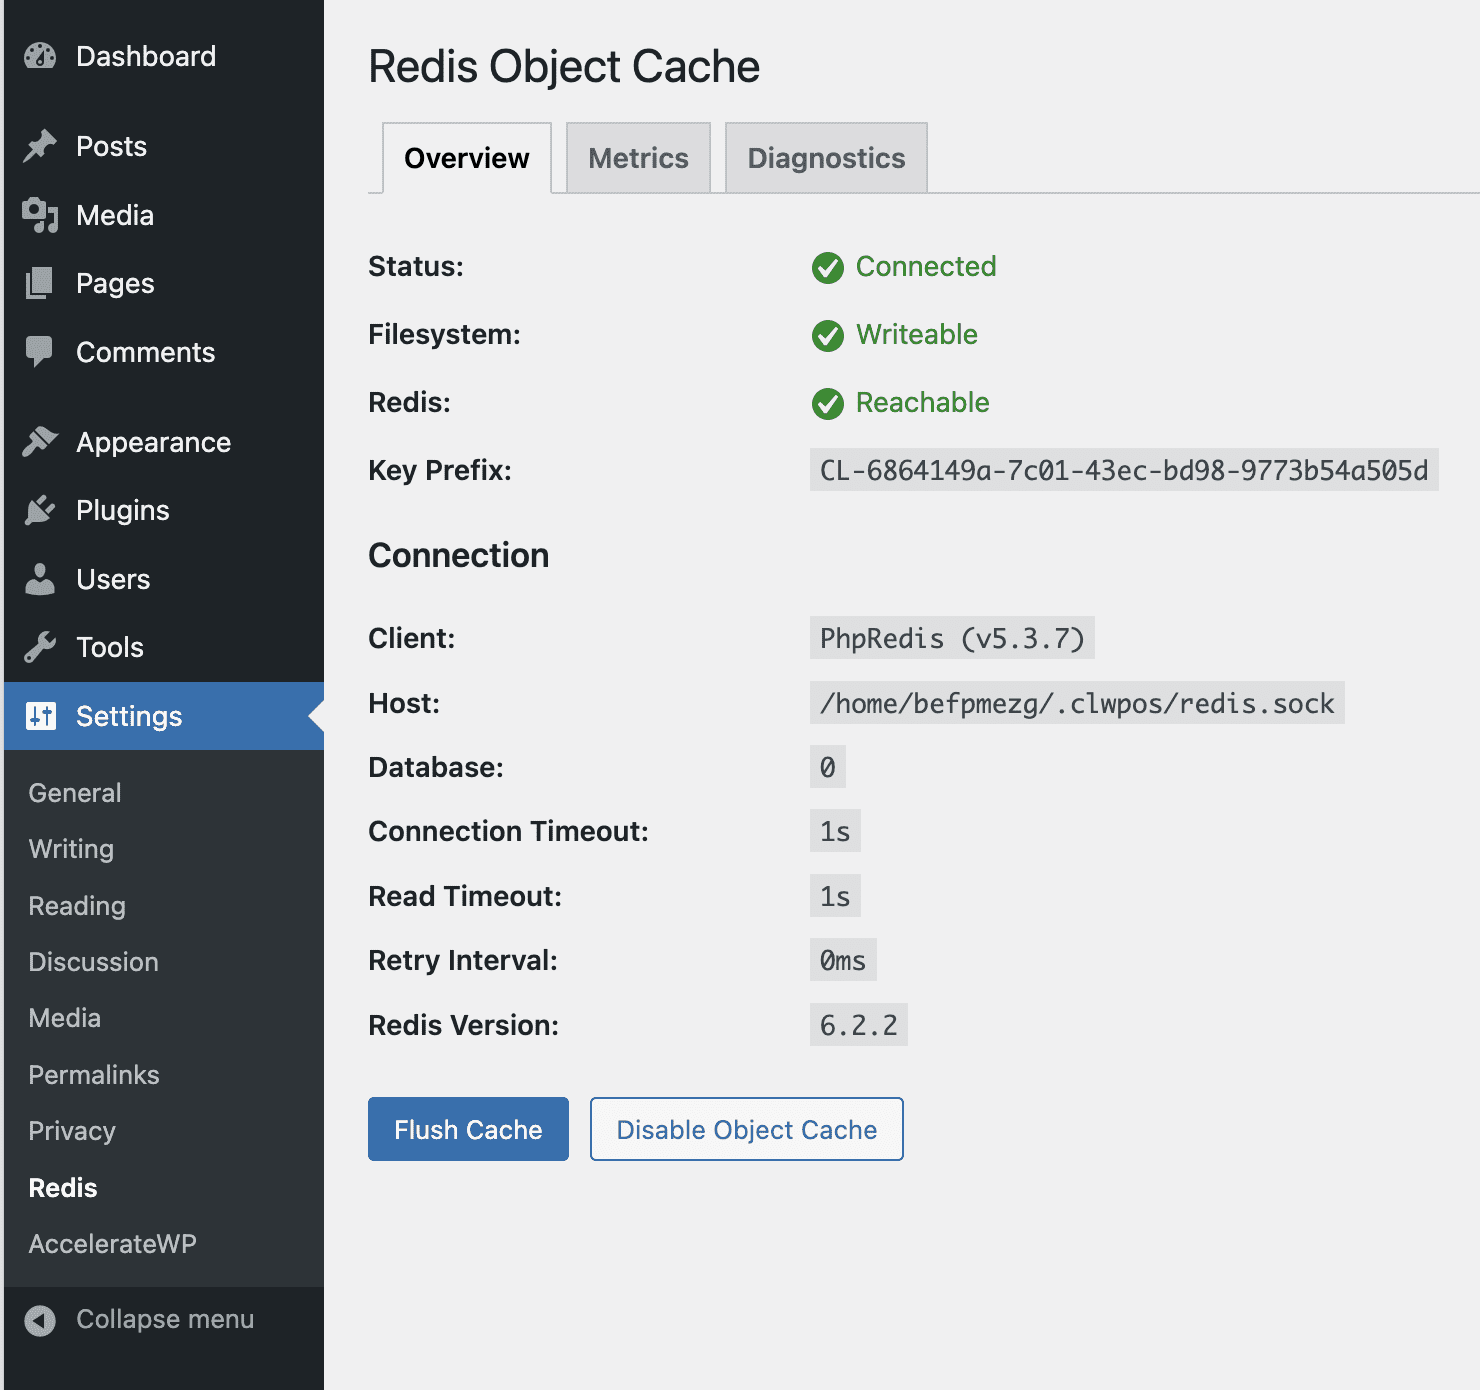
Task: Click the Read Timeout value 1s
Action: click(835, 896)
